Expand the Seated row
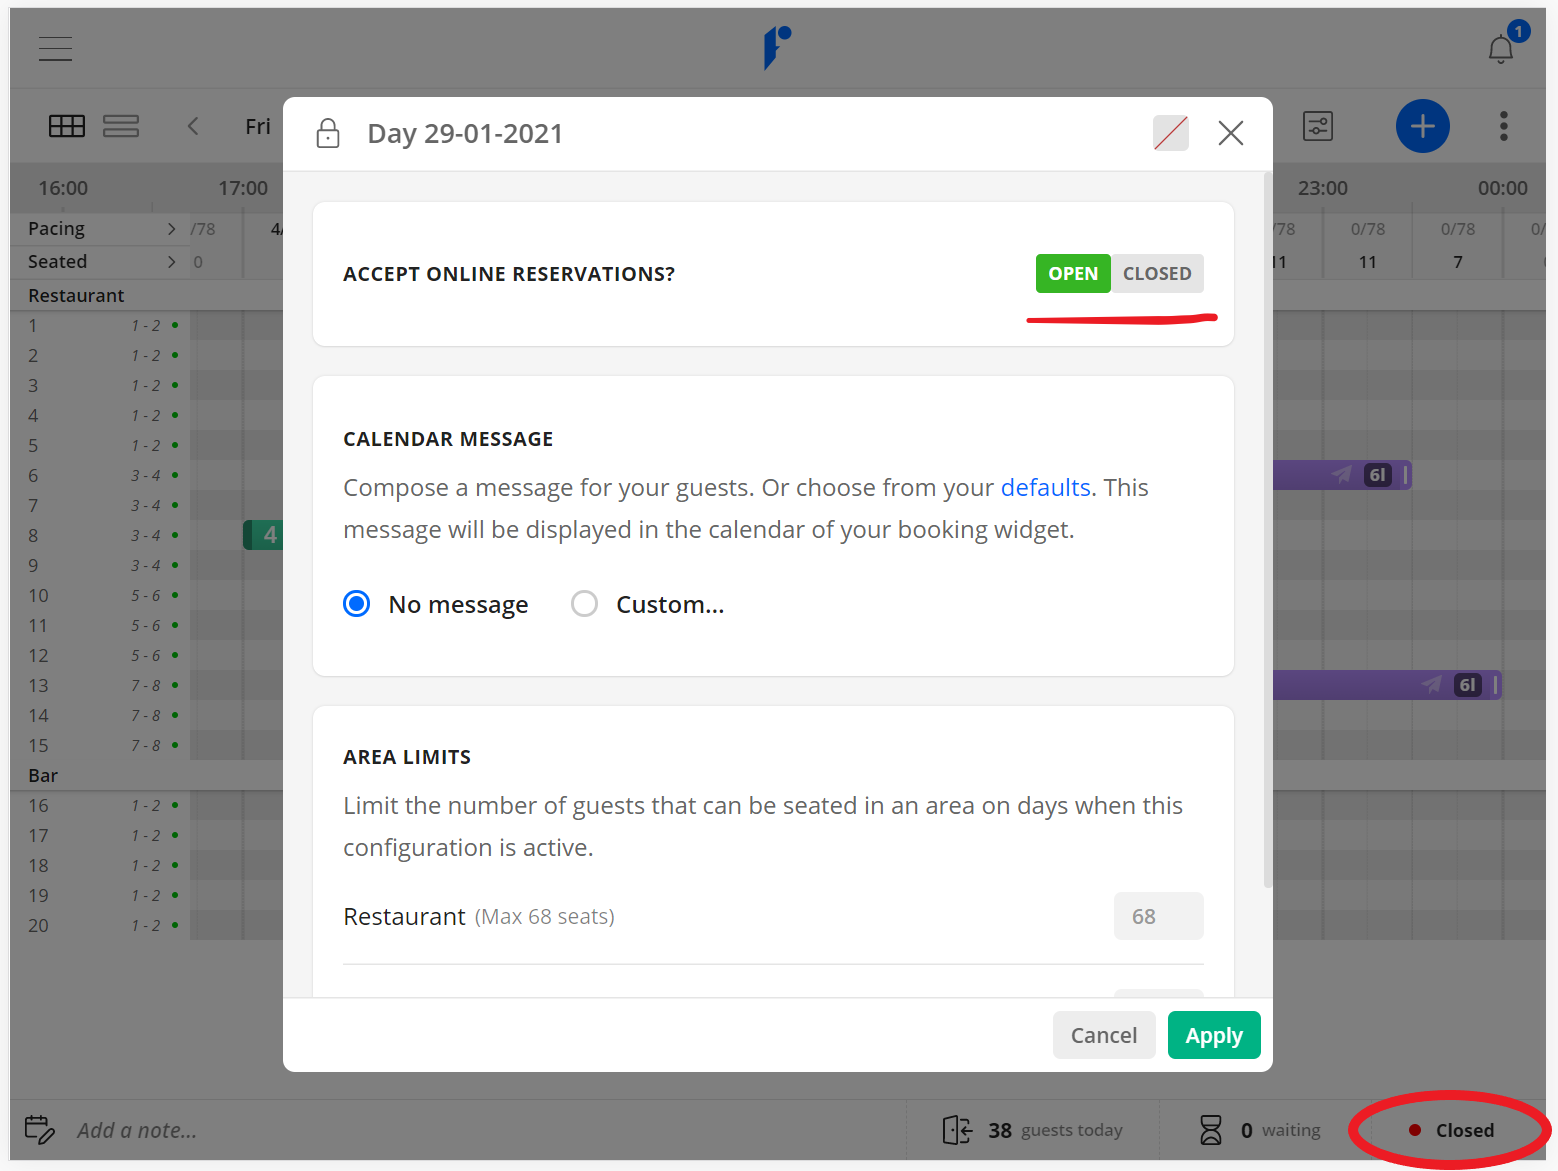This screenshot has width=1558, height=1171. click(171, 262)
